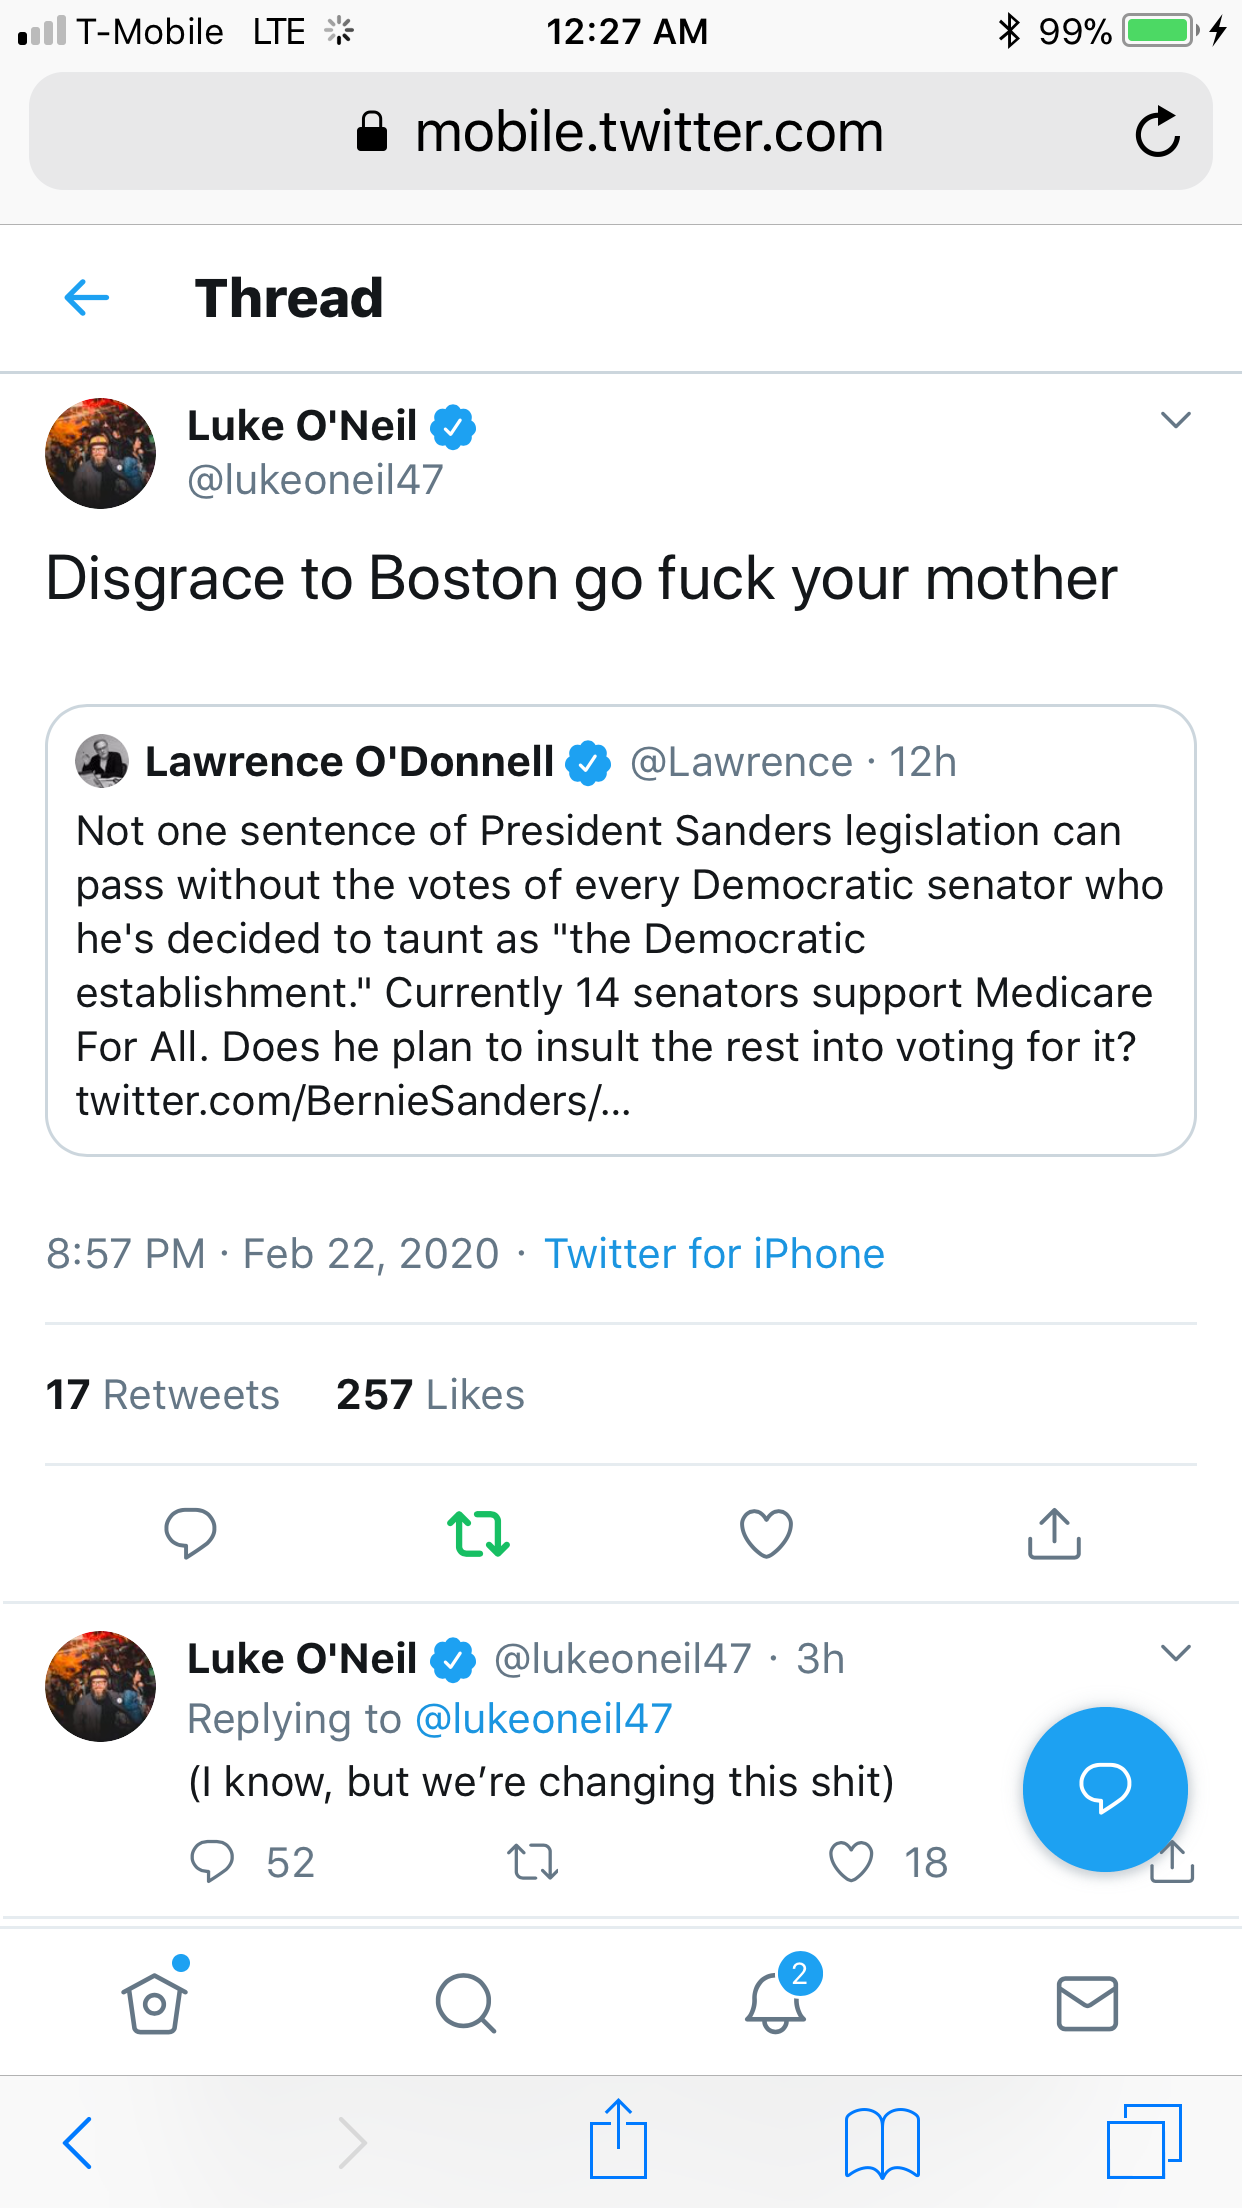Expand main tweet options chevron

click(x=1175, y=420)
